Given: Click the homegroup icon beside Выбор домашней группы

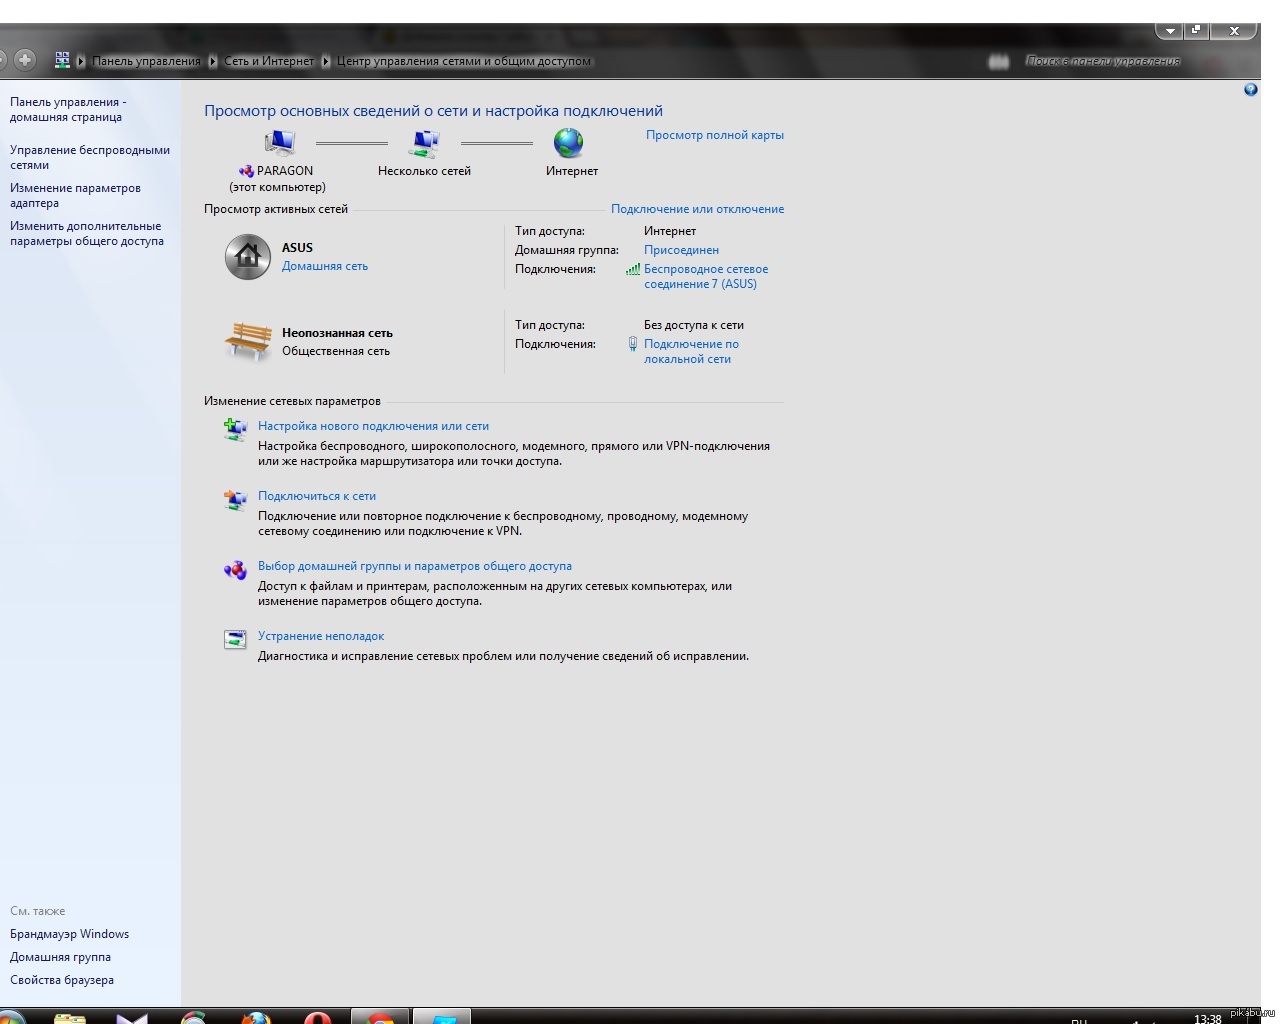Looking at the screenshot, I should 235,569.
